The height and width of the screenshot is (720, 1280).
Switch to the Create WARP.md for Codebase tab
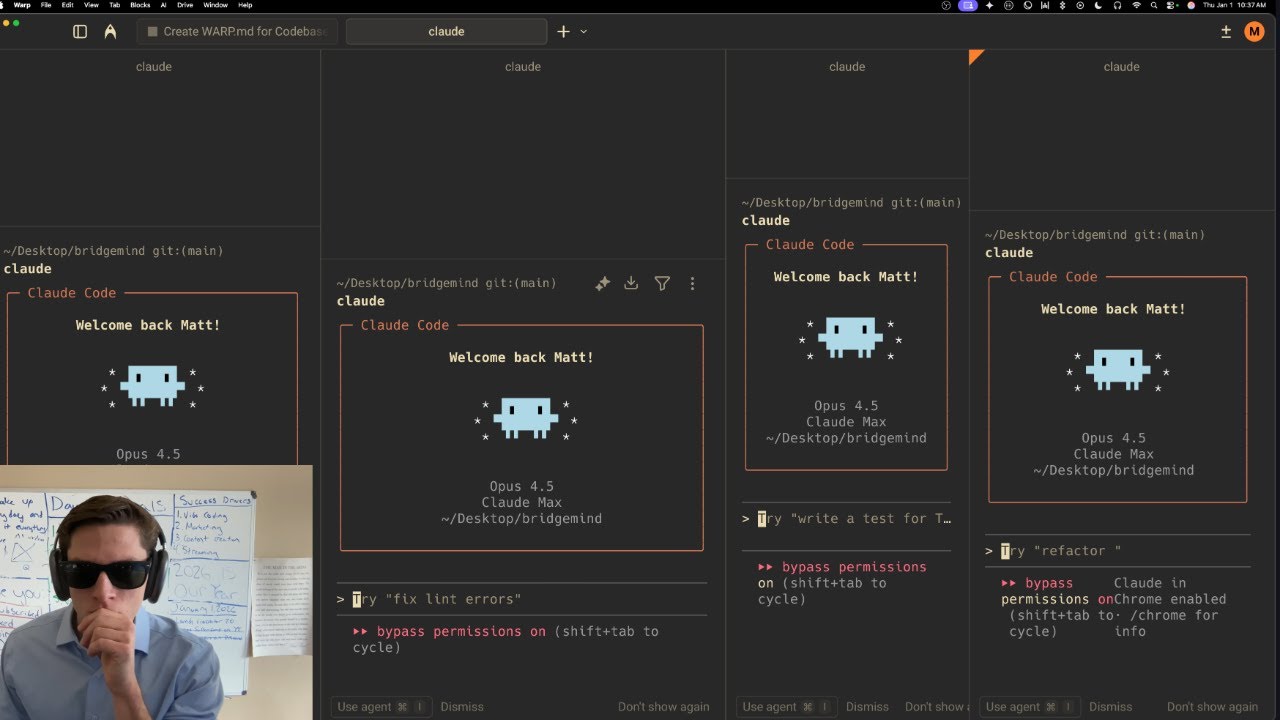point(237,31)
